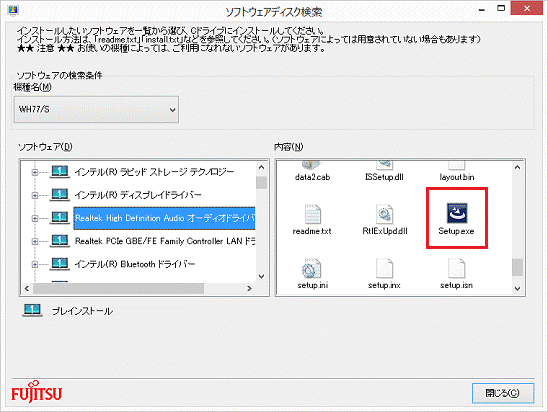The height and width of the screenshot is (412, 548).
Task: Click the contents pane vertical scrollbar thumb
Action: 518,267
